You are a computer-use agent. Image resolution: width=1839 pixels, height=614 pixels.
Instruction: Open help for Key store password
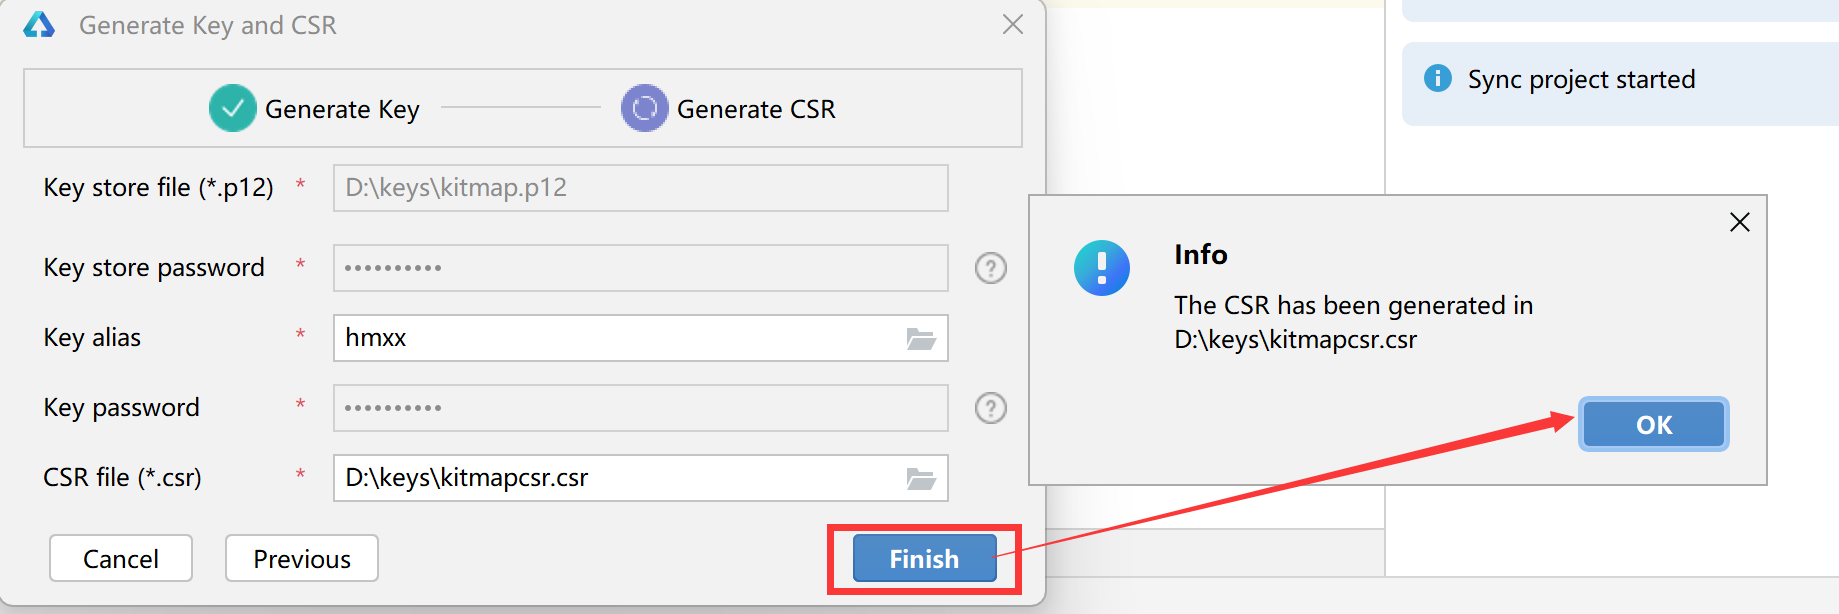991,268
